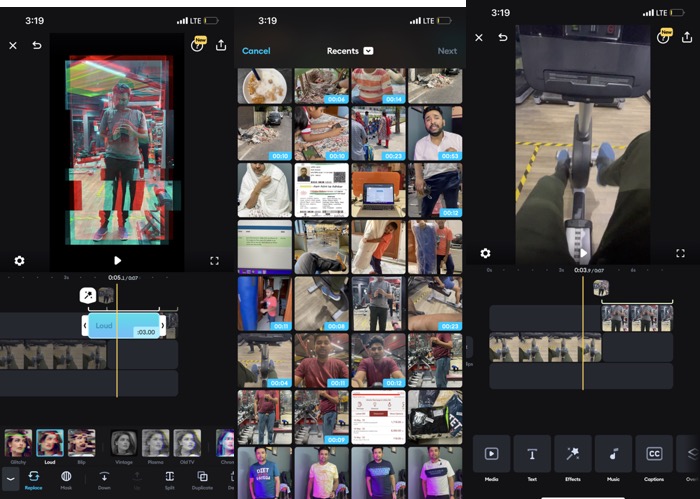Select the woman in white shawl photo
Viewport: 700px width, 499px height.
265,190
